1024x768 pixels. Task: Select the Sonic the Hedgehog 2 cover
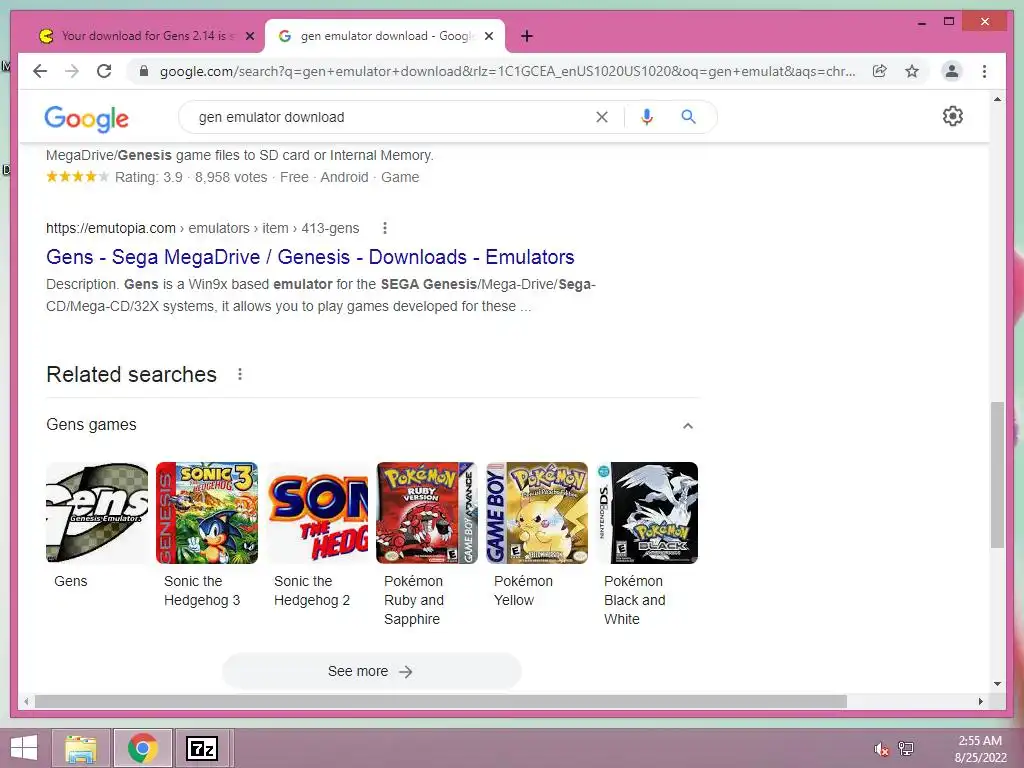[317, 513]
